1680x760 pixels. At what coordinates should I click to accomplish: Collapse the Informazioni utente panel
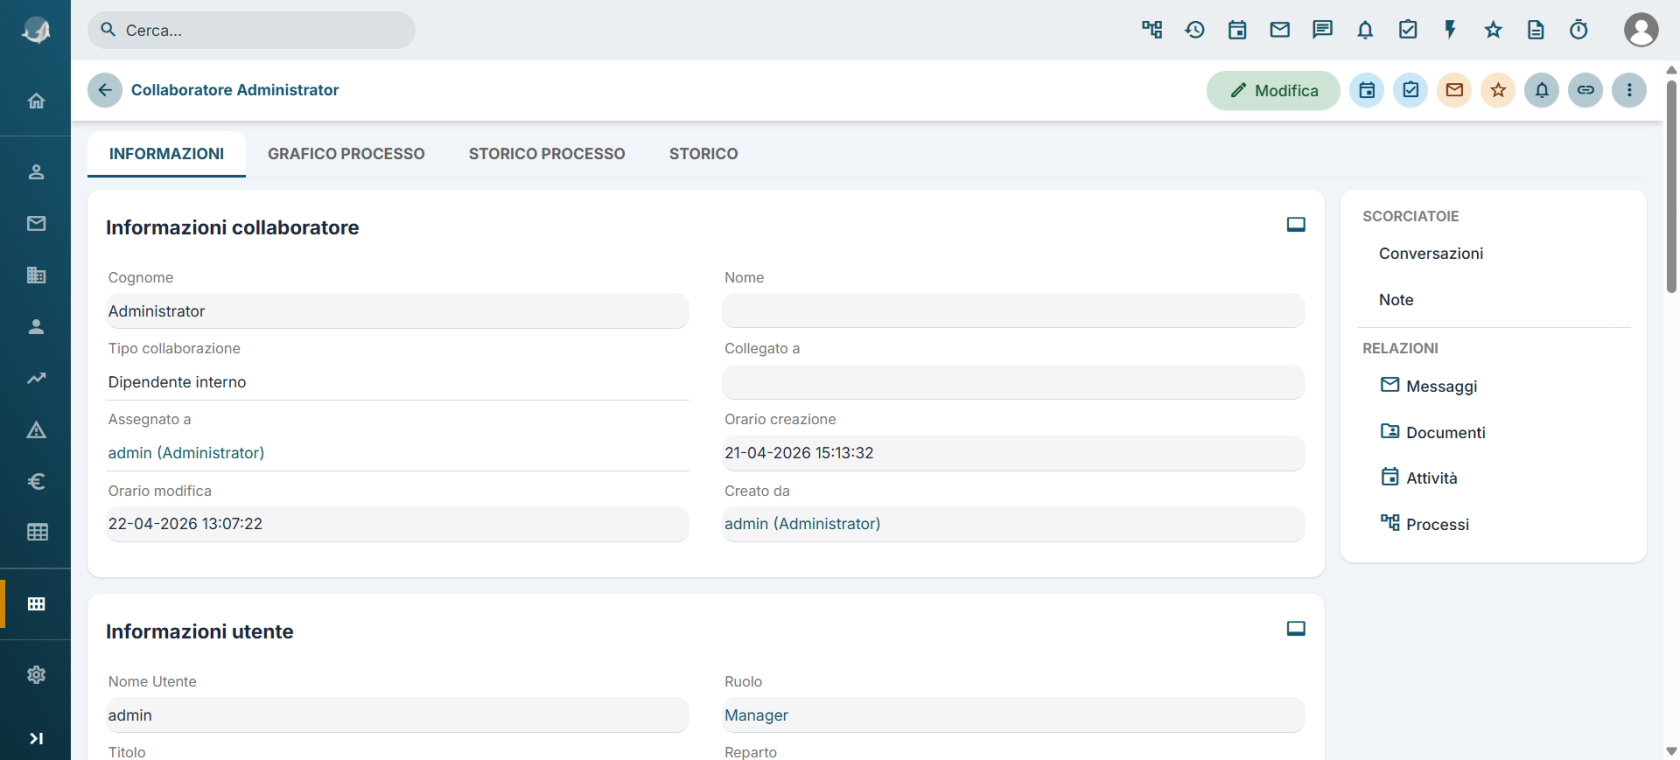(x=1296, y=629)
